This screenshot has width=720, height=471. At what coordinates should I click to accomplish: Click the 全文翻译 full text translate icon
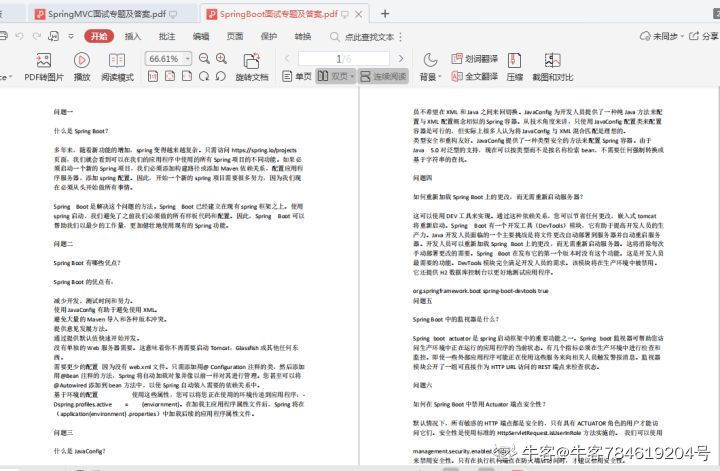point(456,76)
